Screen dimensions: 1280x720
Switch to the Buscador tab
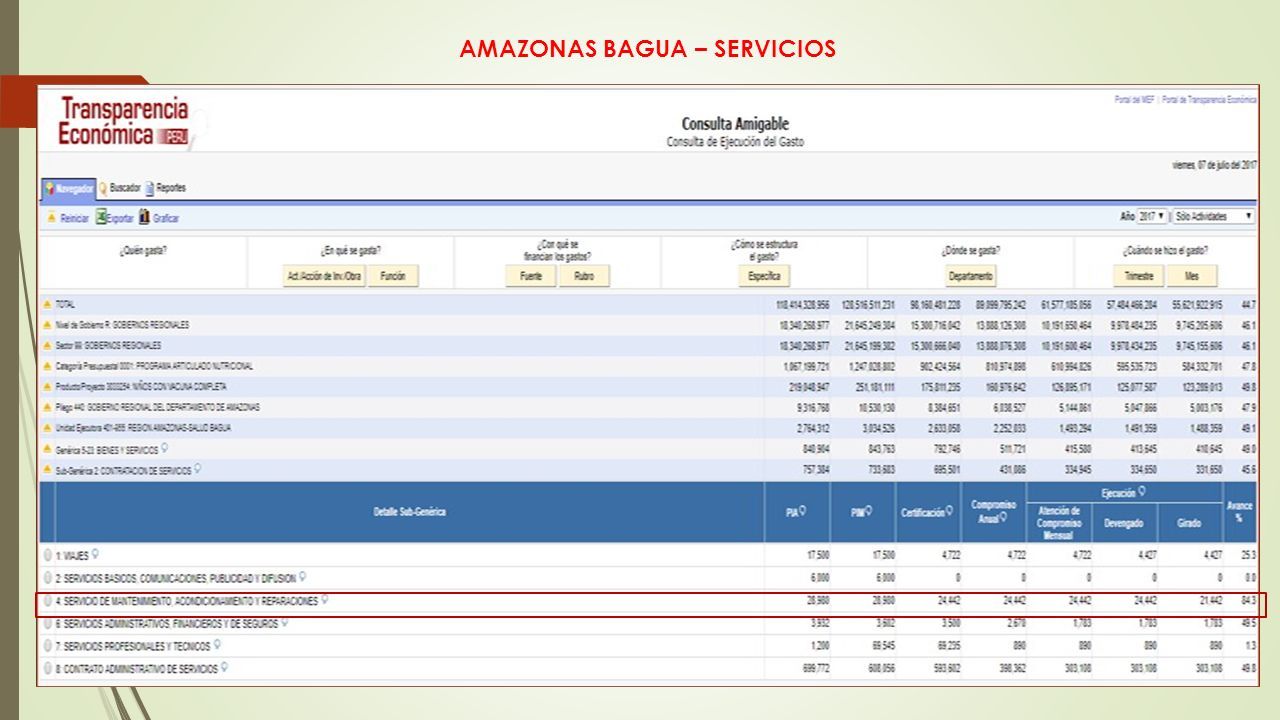coord(119,188)
